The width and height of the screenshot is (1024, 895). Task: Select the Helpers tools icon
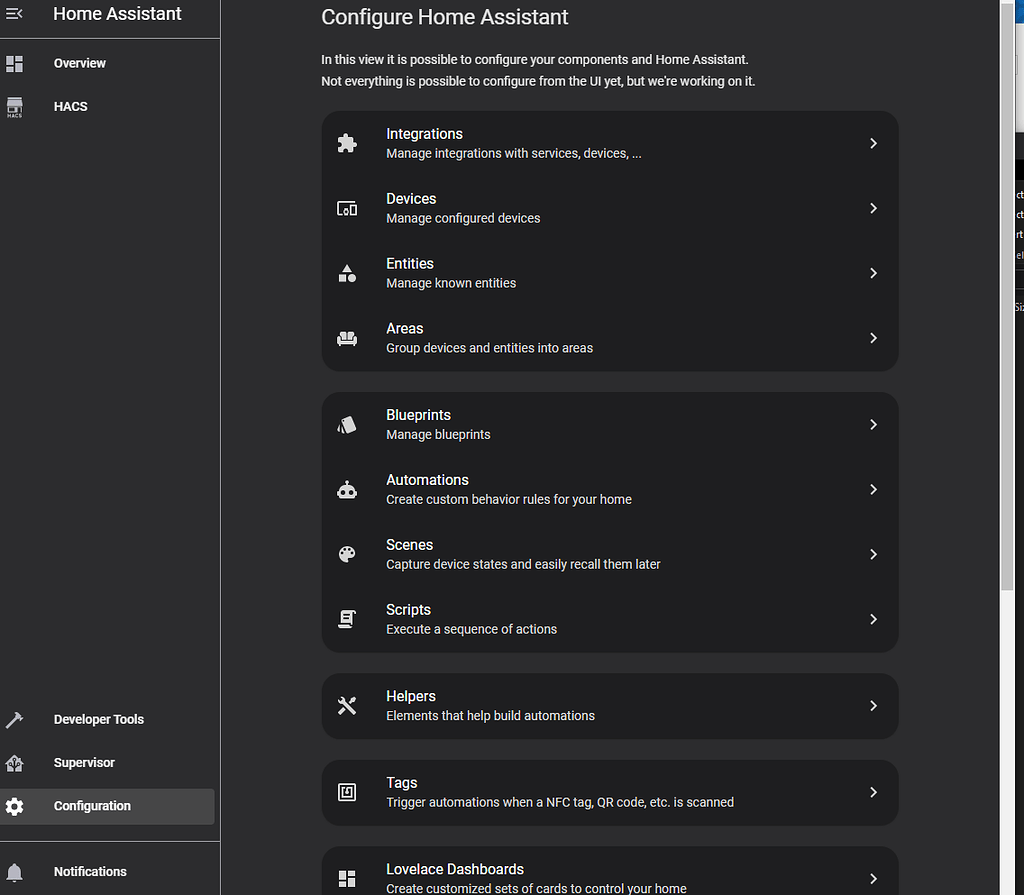click(346, 706)
